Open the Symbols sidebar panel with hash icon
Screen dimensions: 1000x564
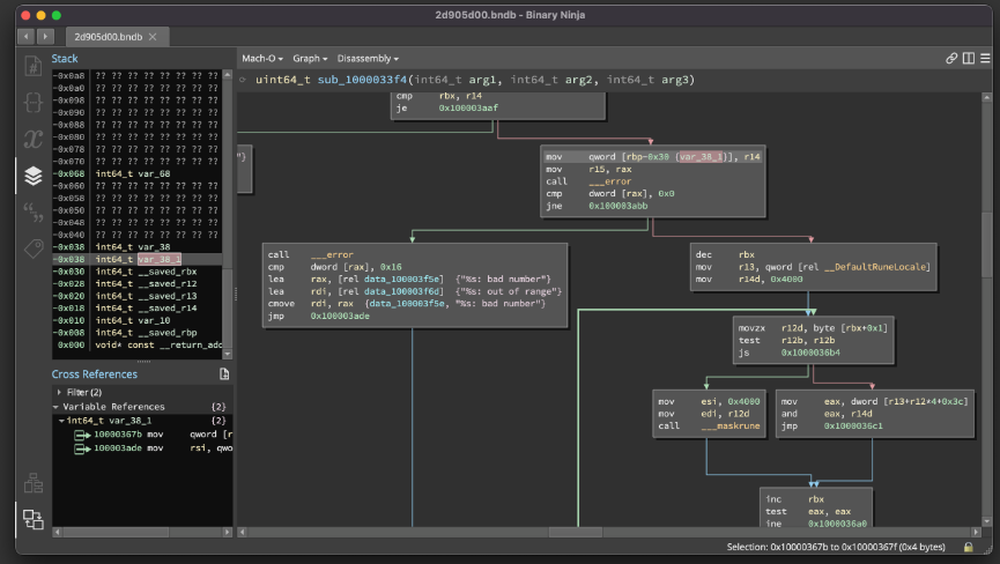33,67
